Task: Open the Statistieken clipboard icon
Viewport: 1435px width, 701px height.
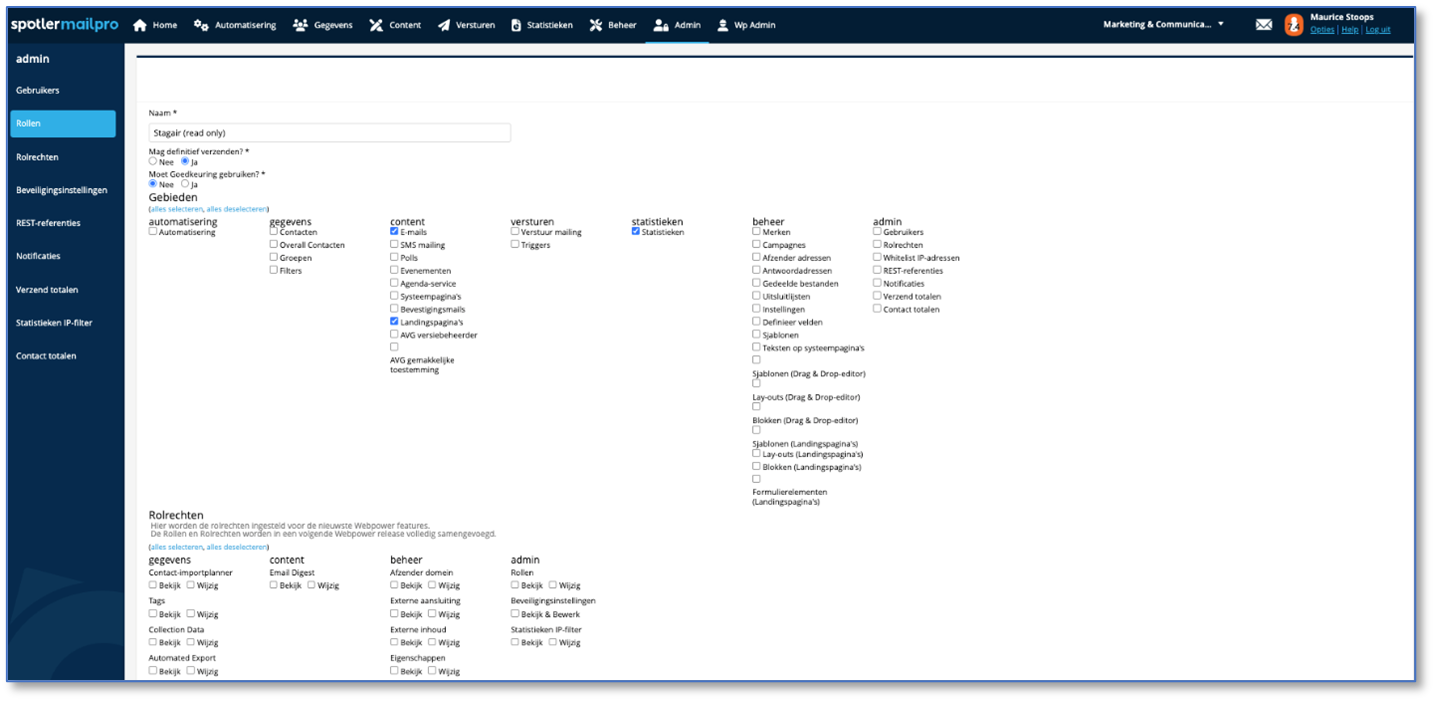Action: pos(516,25)
